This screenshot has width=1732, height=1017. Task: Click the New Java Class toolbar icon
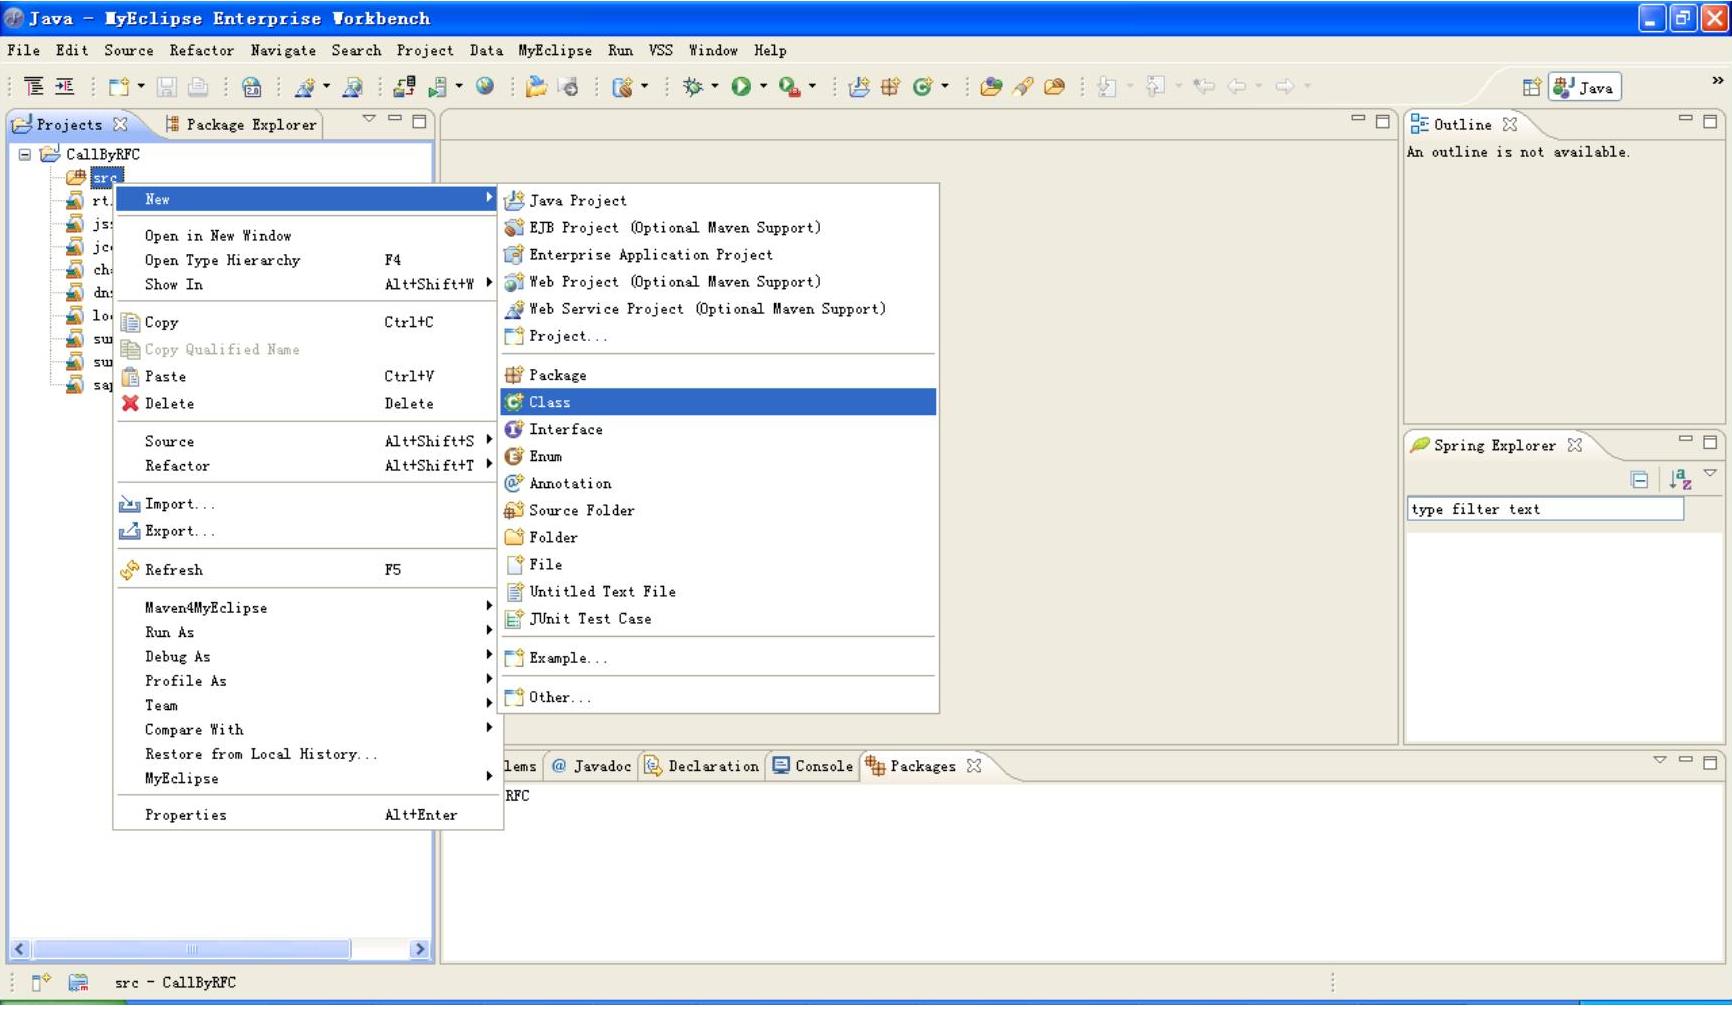[x=922, y=87]
